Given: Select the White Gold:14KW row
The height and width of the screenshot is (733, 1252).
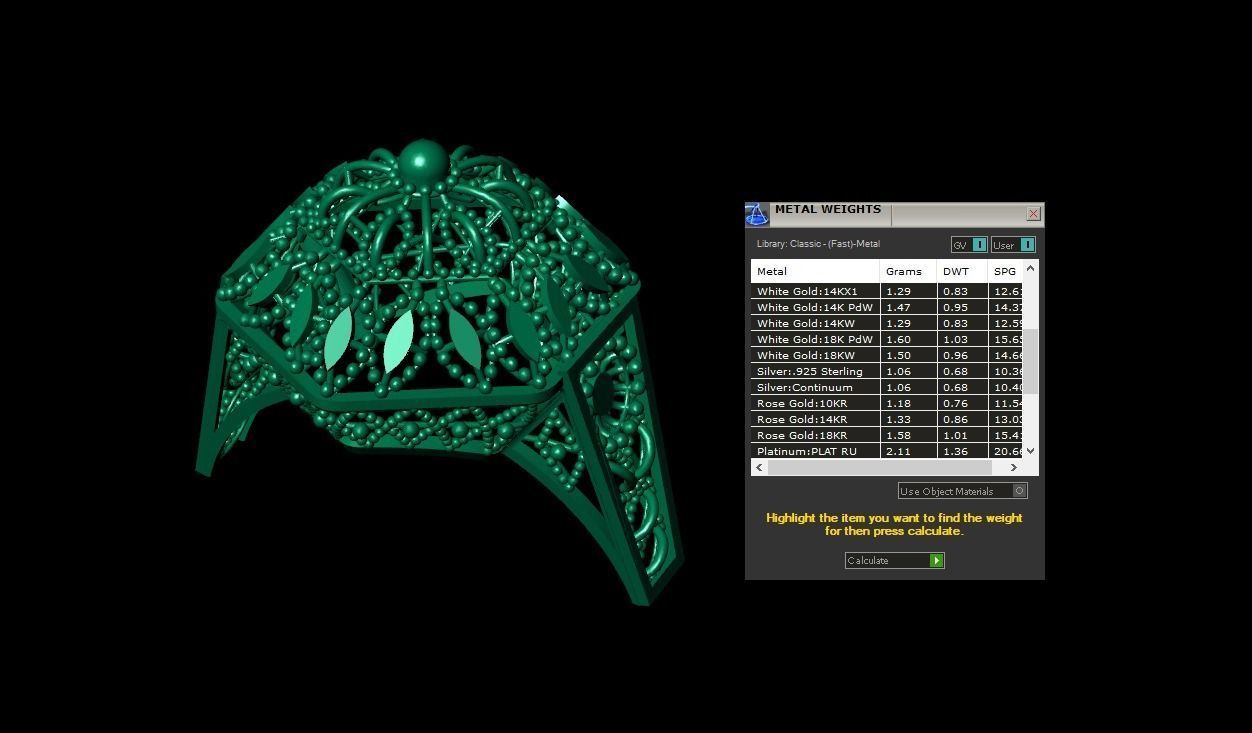Looking at the screenshot, I should point(887,323).
